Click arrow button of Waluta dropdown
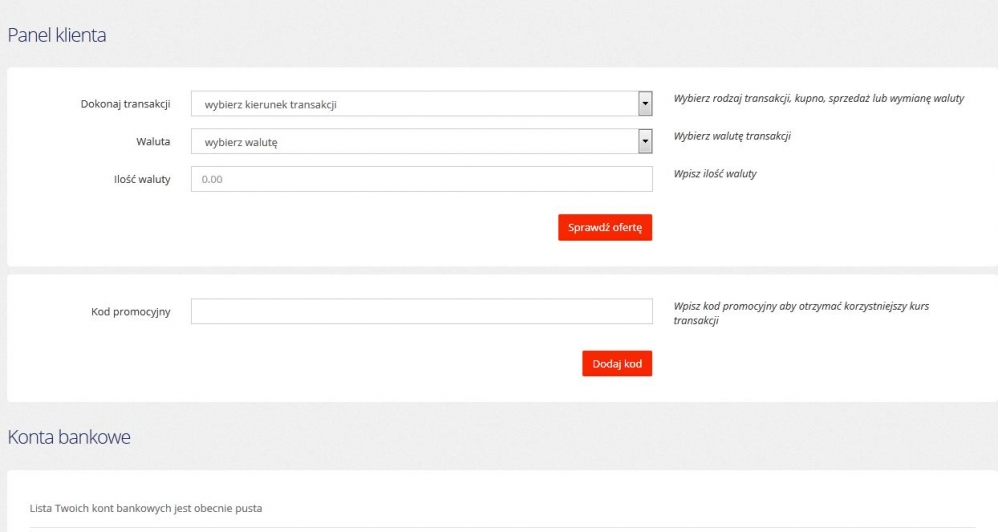The height and width of the screenshot is (532, 998). tap(645, 142)
